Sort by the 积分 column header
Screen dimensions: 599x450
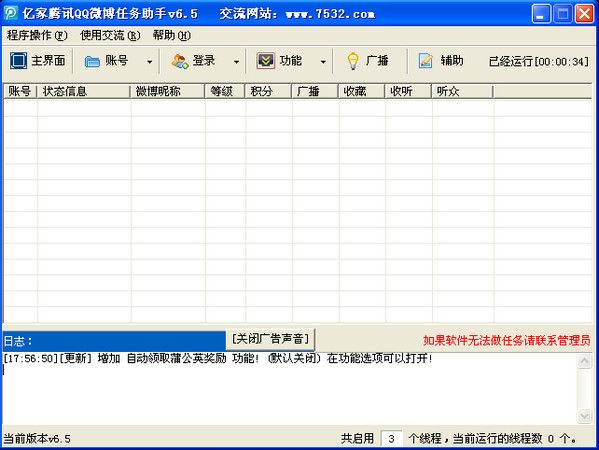[x=269, y=91]
